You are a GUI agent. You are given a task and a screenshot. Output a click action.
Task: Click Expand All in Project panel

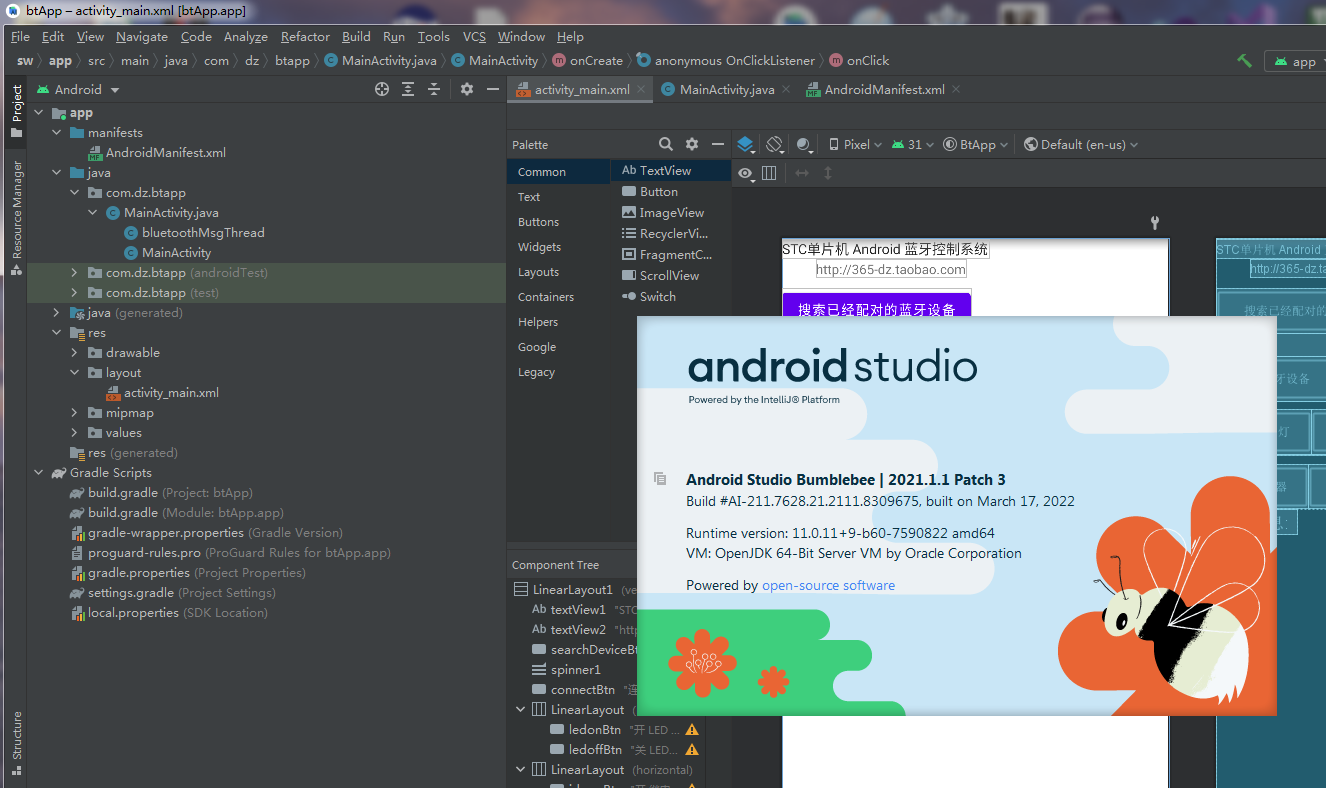pyautogui.click(x=408, y=89)
